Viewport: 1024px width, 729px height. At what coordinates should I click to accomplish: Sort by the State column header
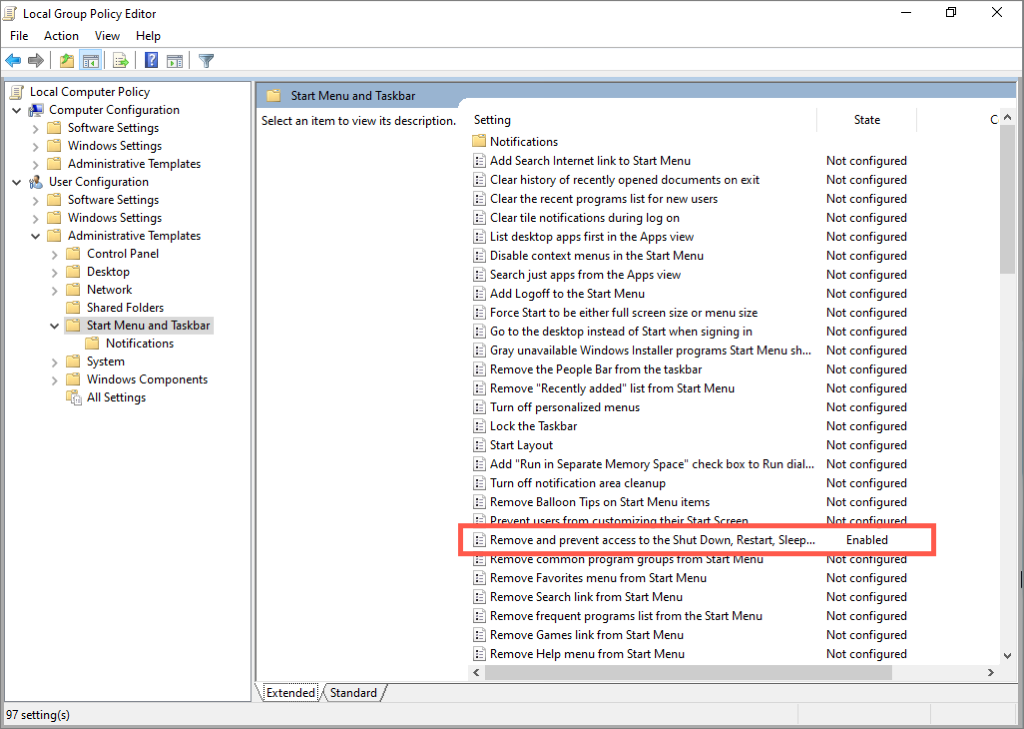tap(867, 120)
